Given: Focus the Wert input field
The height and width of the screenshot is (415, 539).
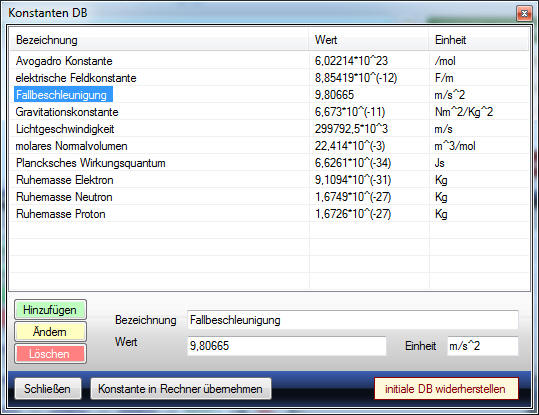Looking at the screenshot, I should click(x=287, y=346).
